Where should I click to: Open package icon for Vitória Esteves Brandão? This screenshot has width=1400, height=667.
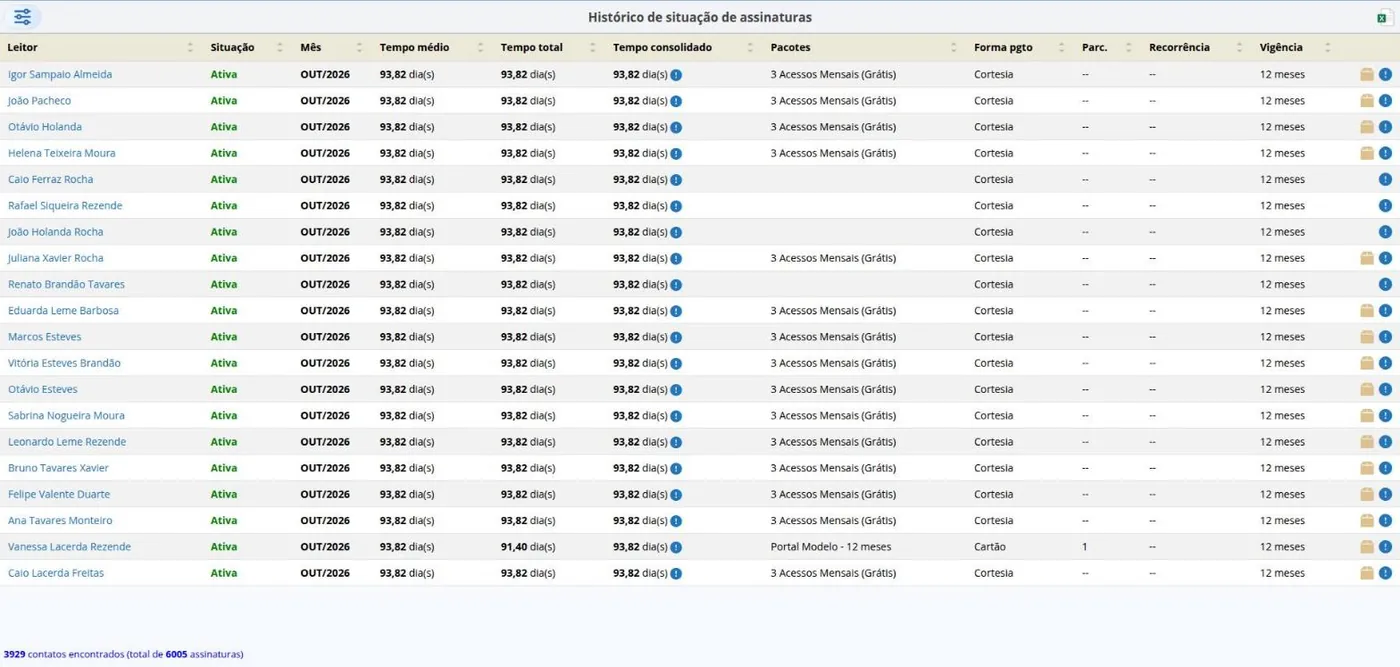click(1367, 363)
